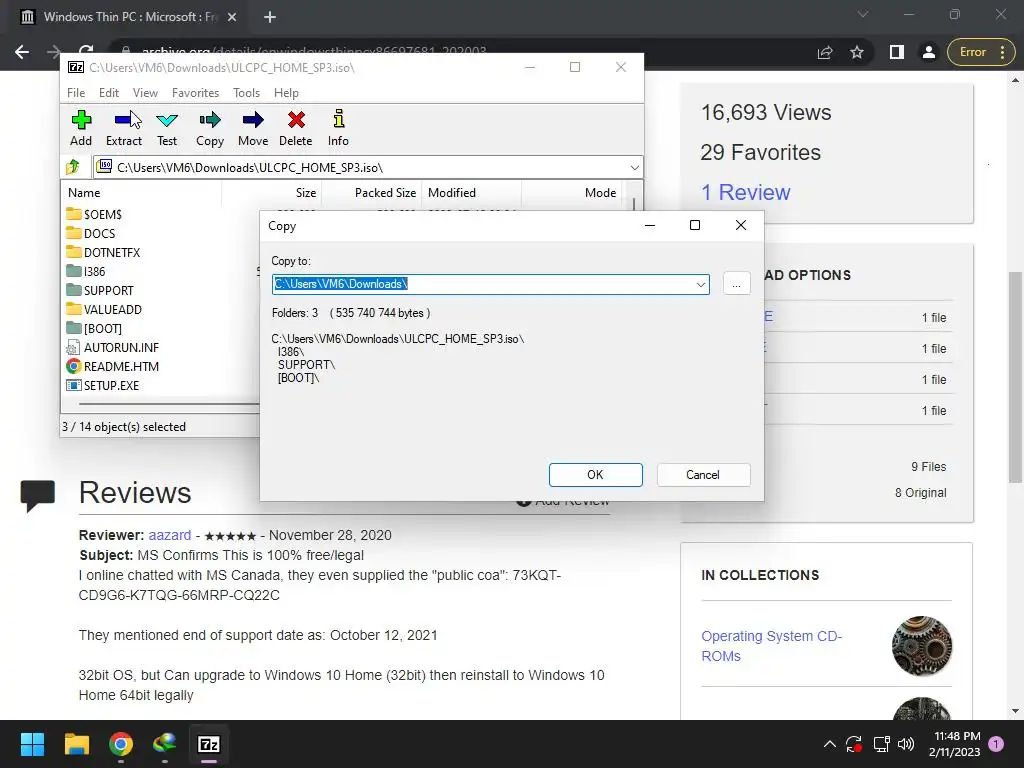Sort file list by Size column
The height and width of the screenshot is (768, 1024).
pyautogui.click(x=272, y=193)
